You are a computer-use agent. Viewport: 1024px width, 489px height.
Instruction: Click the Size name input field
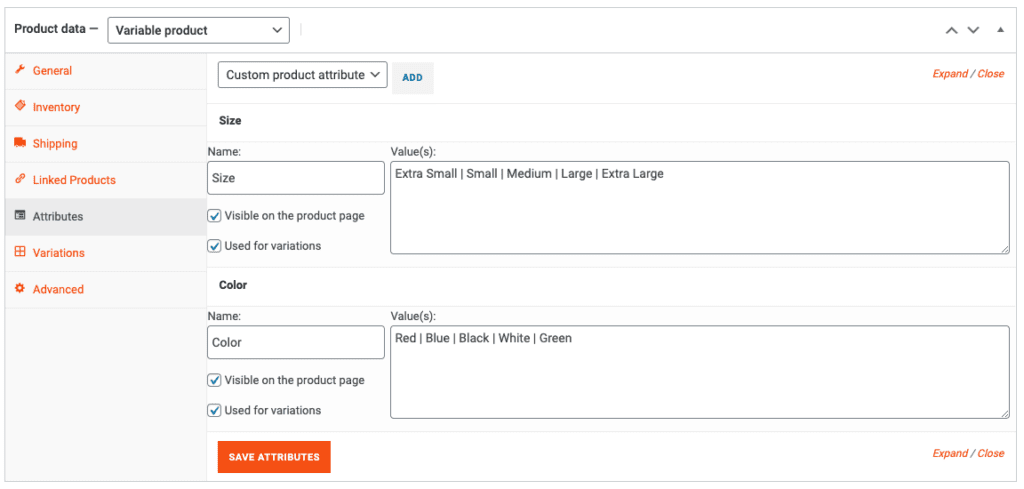[296, 178]
